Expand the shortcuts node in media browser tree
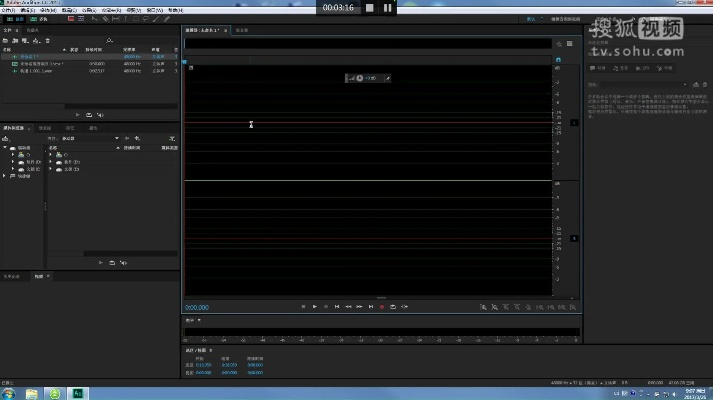The image size is (713, 400). (6, 175)
